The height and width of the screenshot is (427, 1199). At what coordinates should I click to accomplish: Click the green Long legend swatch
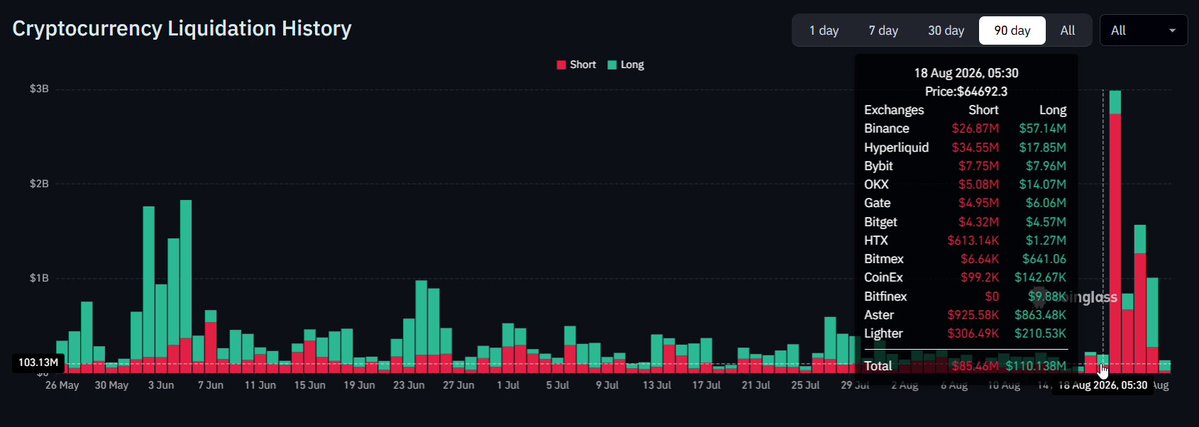612,65
